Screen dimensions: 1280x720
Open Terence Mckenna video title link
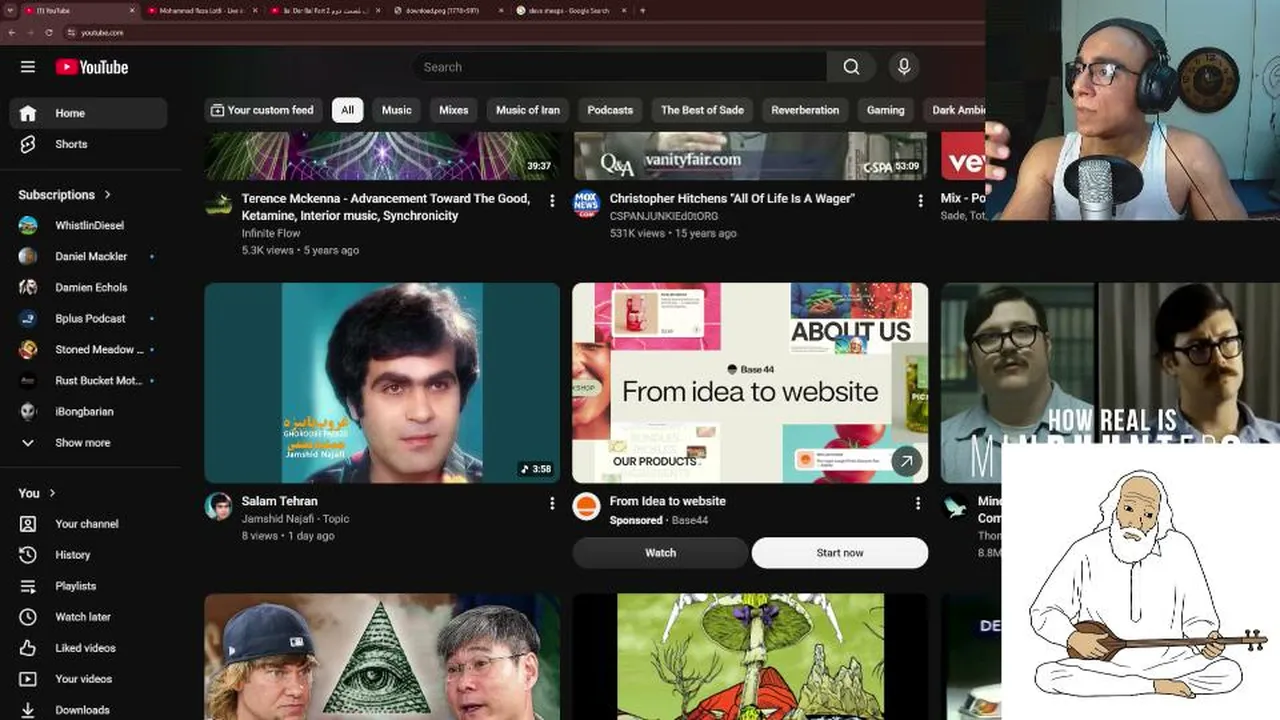coord(386,207)
